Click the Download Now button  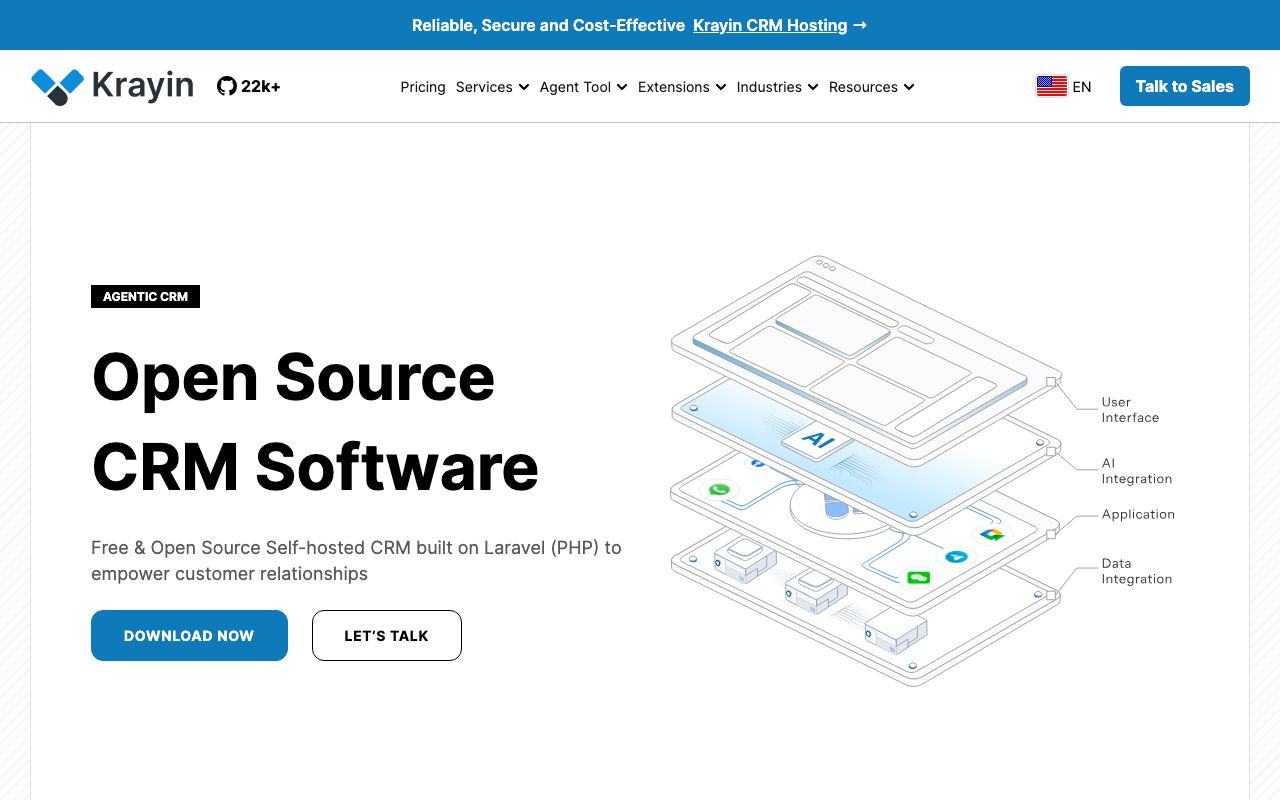[189, 636]
